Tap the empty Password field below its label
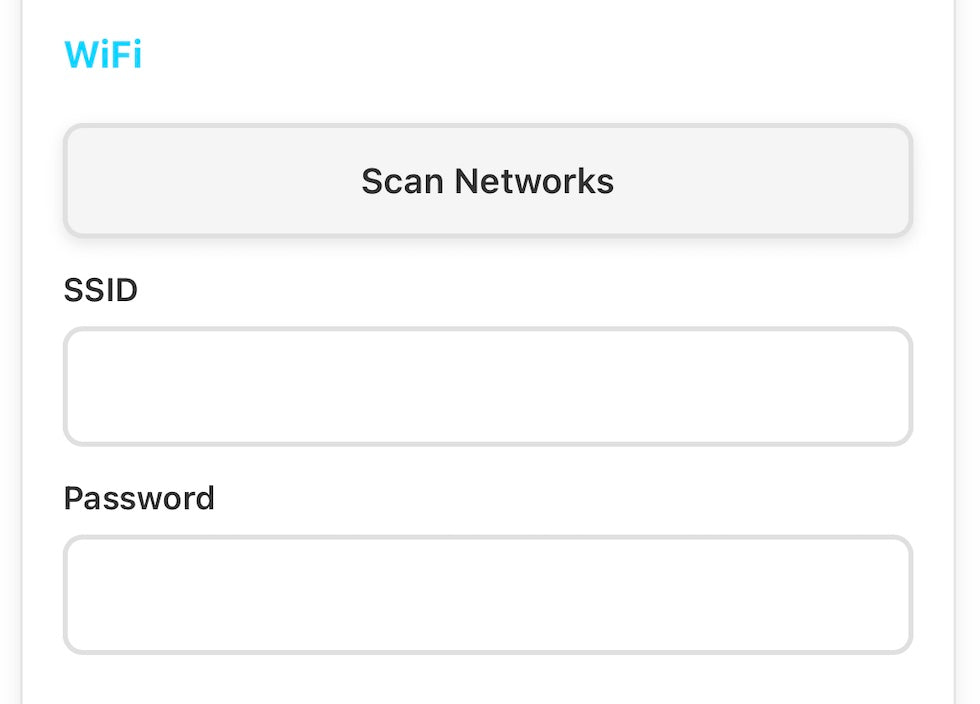This screenshot has height=704, width=980. (488, 595)
